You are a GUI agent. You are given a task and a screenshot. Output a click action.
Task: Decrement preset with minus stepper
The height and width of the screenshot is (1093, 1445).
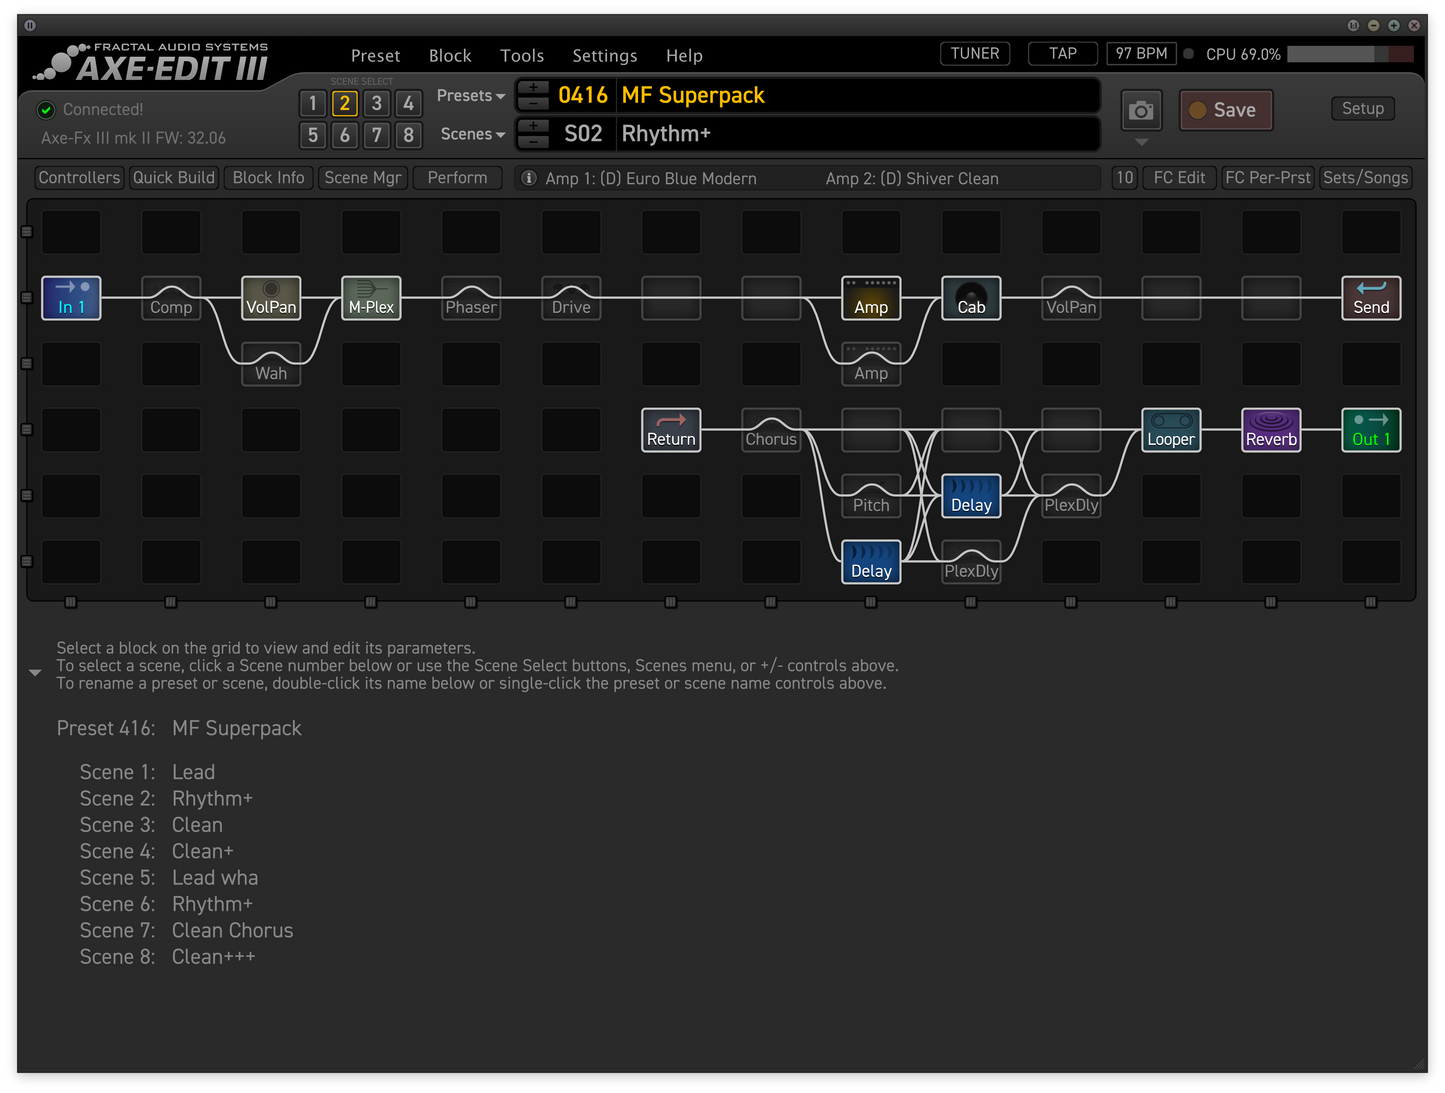(x=533, y=103)
